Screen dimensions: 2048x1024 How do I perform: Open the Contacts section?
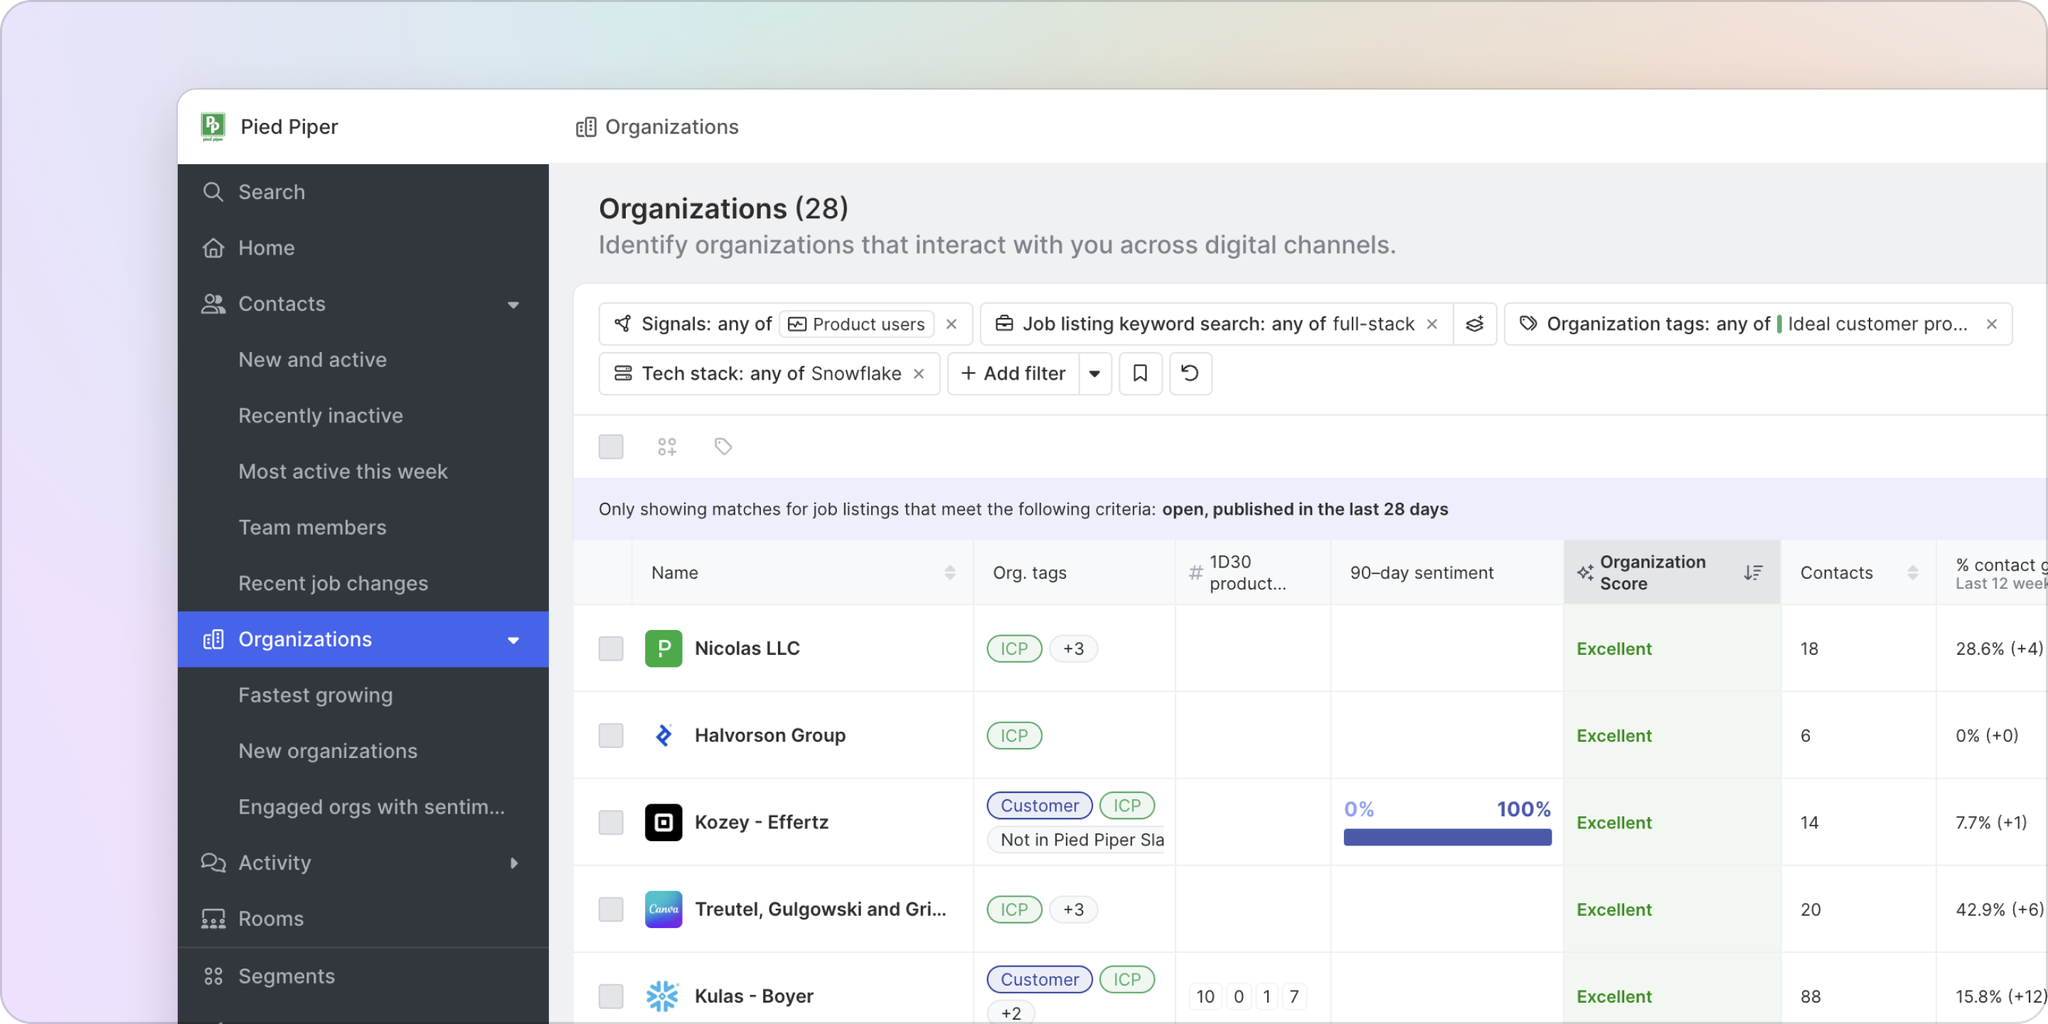coord(363,304)
